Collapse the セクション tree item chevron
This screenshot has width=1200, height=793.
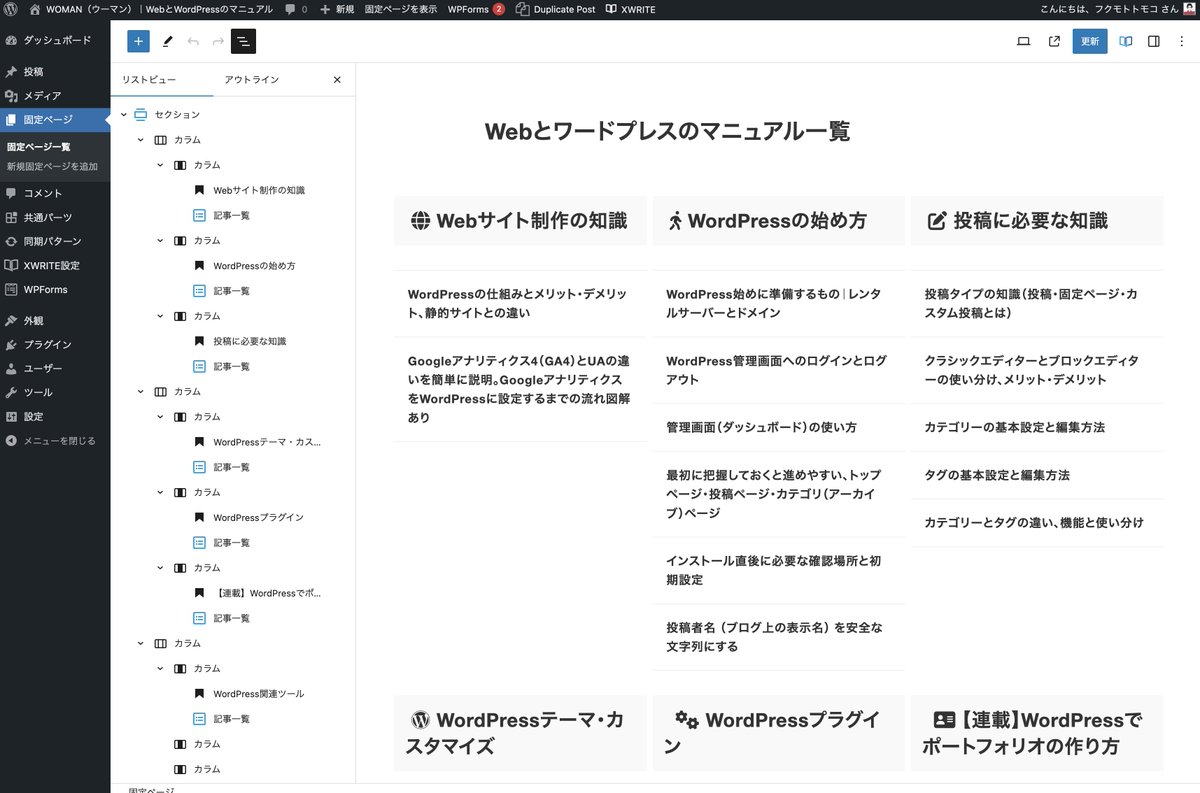click(x=122, y=114)
